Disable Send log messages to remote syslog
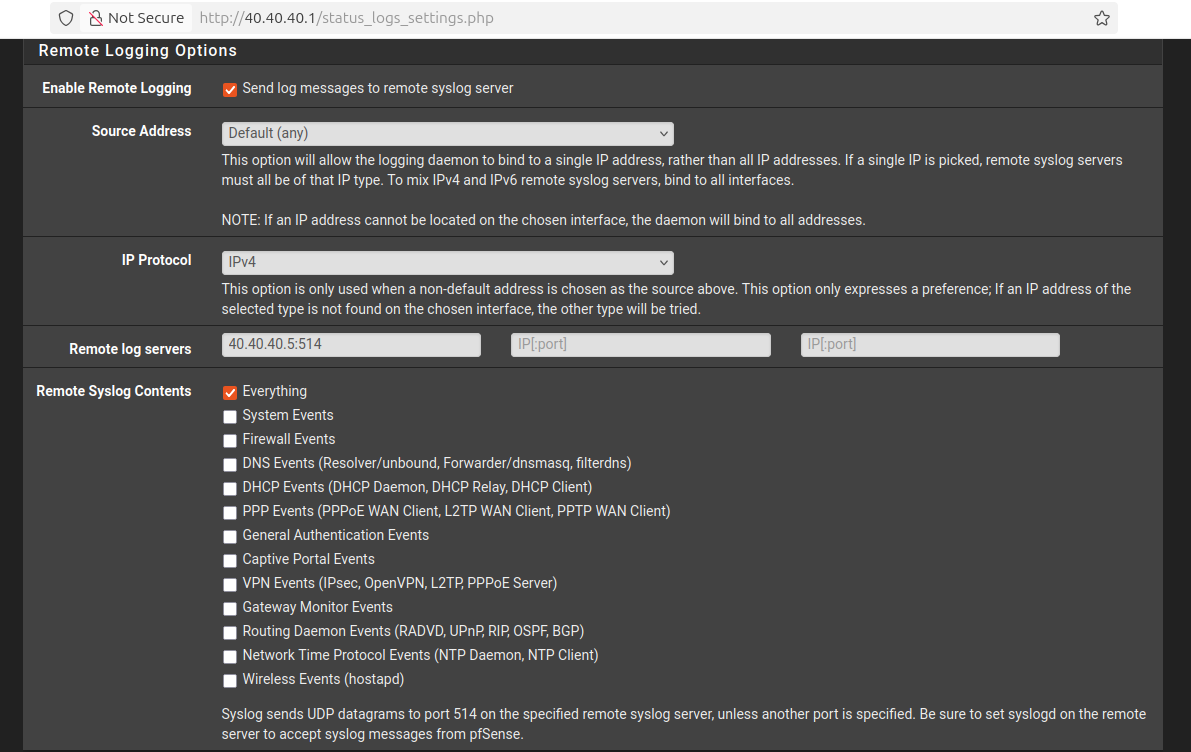The image size is (1191, 752). point(230,89)
